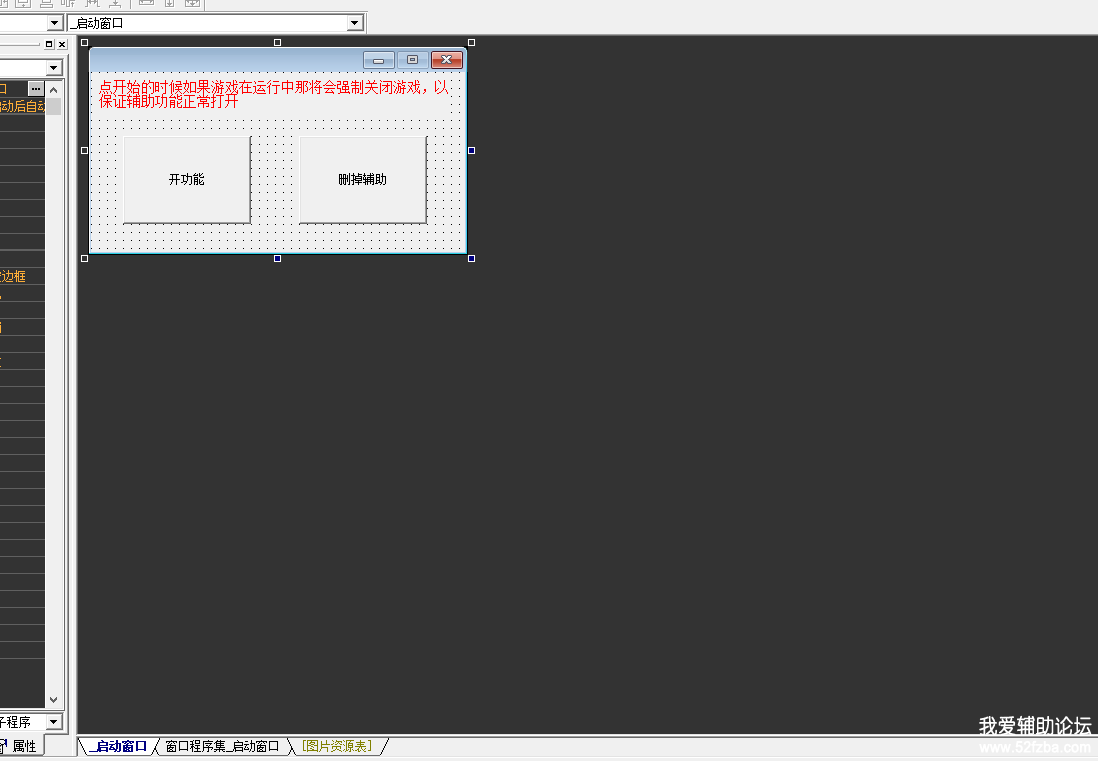
Task: Click the right-middle selection handle of the form
Action: (x=471, y=151)
